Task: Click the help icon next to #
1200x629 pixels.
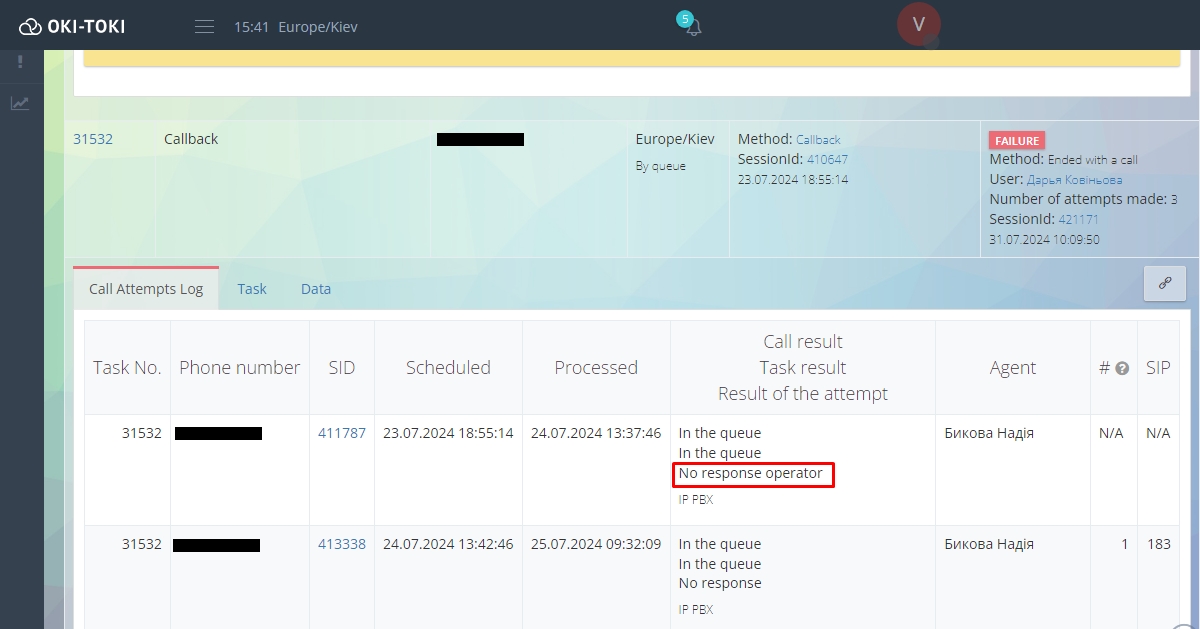Action: [1122, 368]
